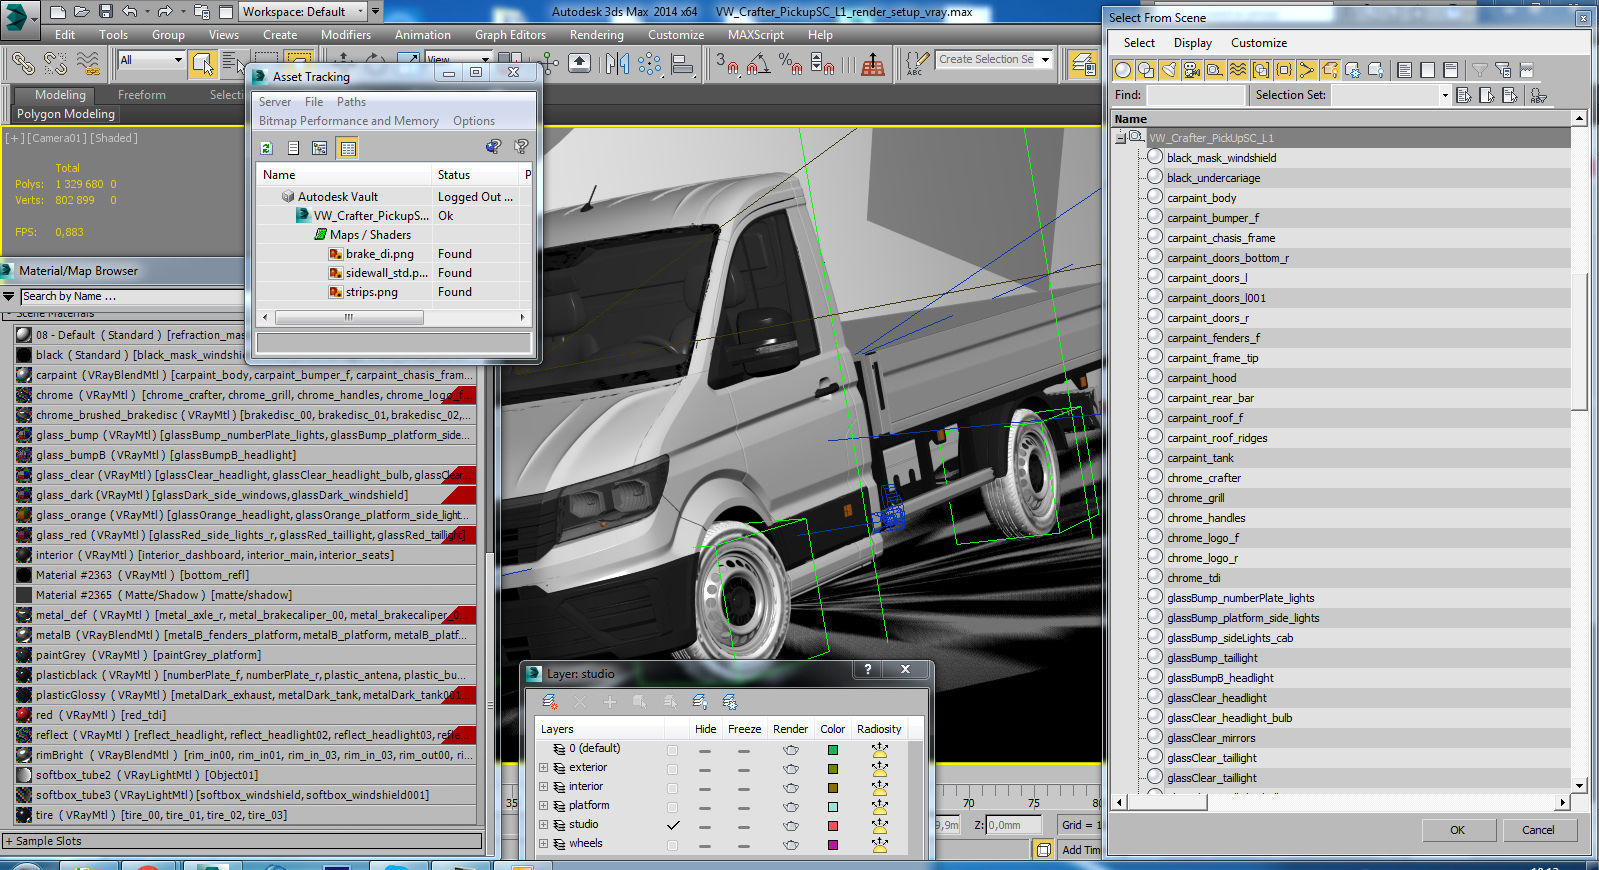Toggle the Angle Snap button
This screenshot has width=1599, height=870.
(x=758, y=64)
